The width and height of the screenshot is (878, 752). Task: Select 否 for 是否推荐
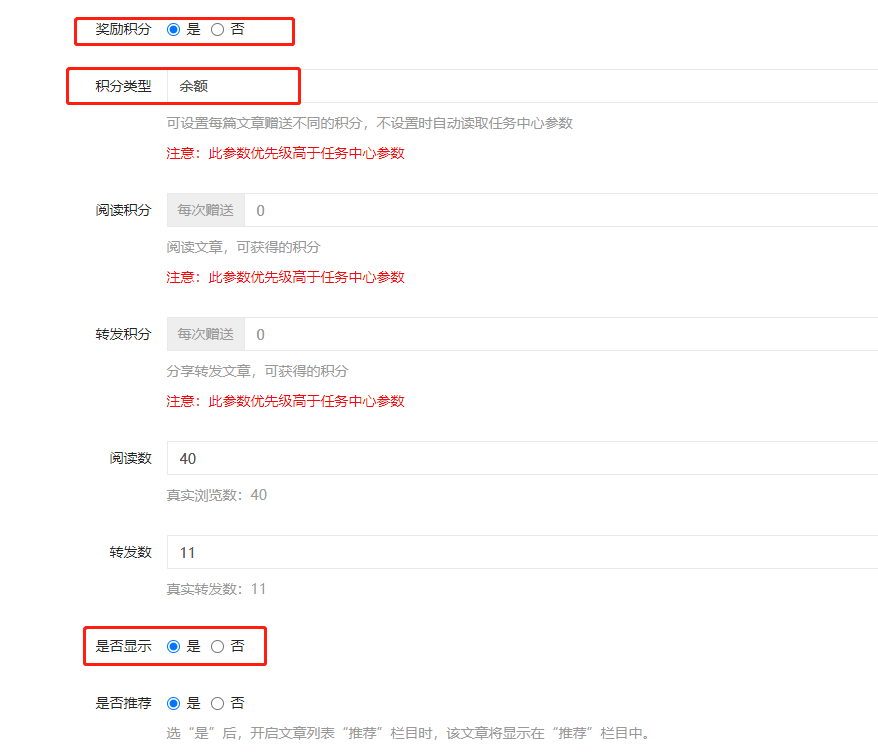coord(217,703)
